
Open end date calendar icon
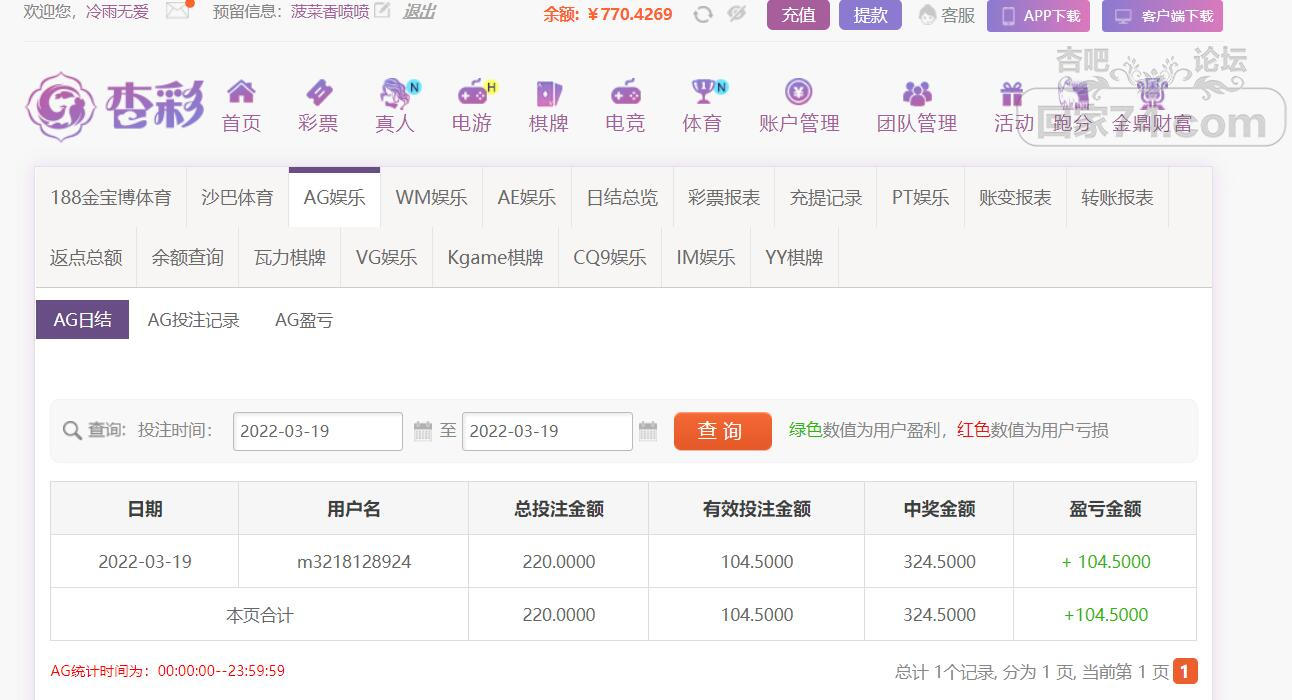point(648,431)
